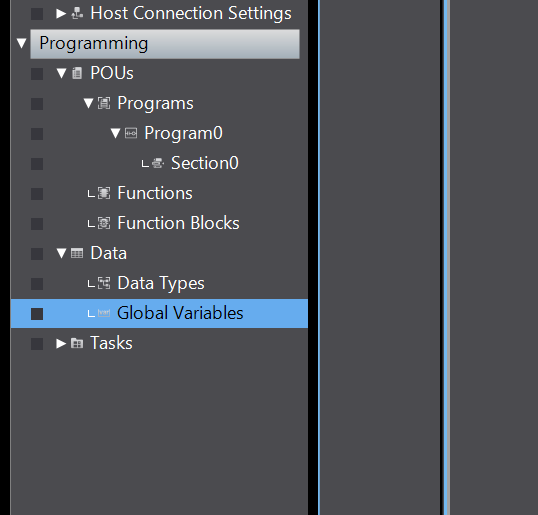Viewport: 538px width, 515px height.
Task: Toggle the square box beside Global Variables
Action: coord(37,314)
